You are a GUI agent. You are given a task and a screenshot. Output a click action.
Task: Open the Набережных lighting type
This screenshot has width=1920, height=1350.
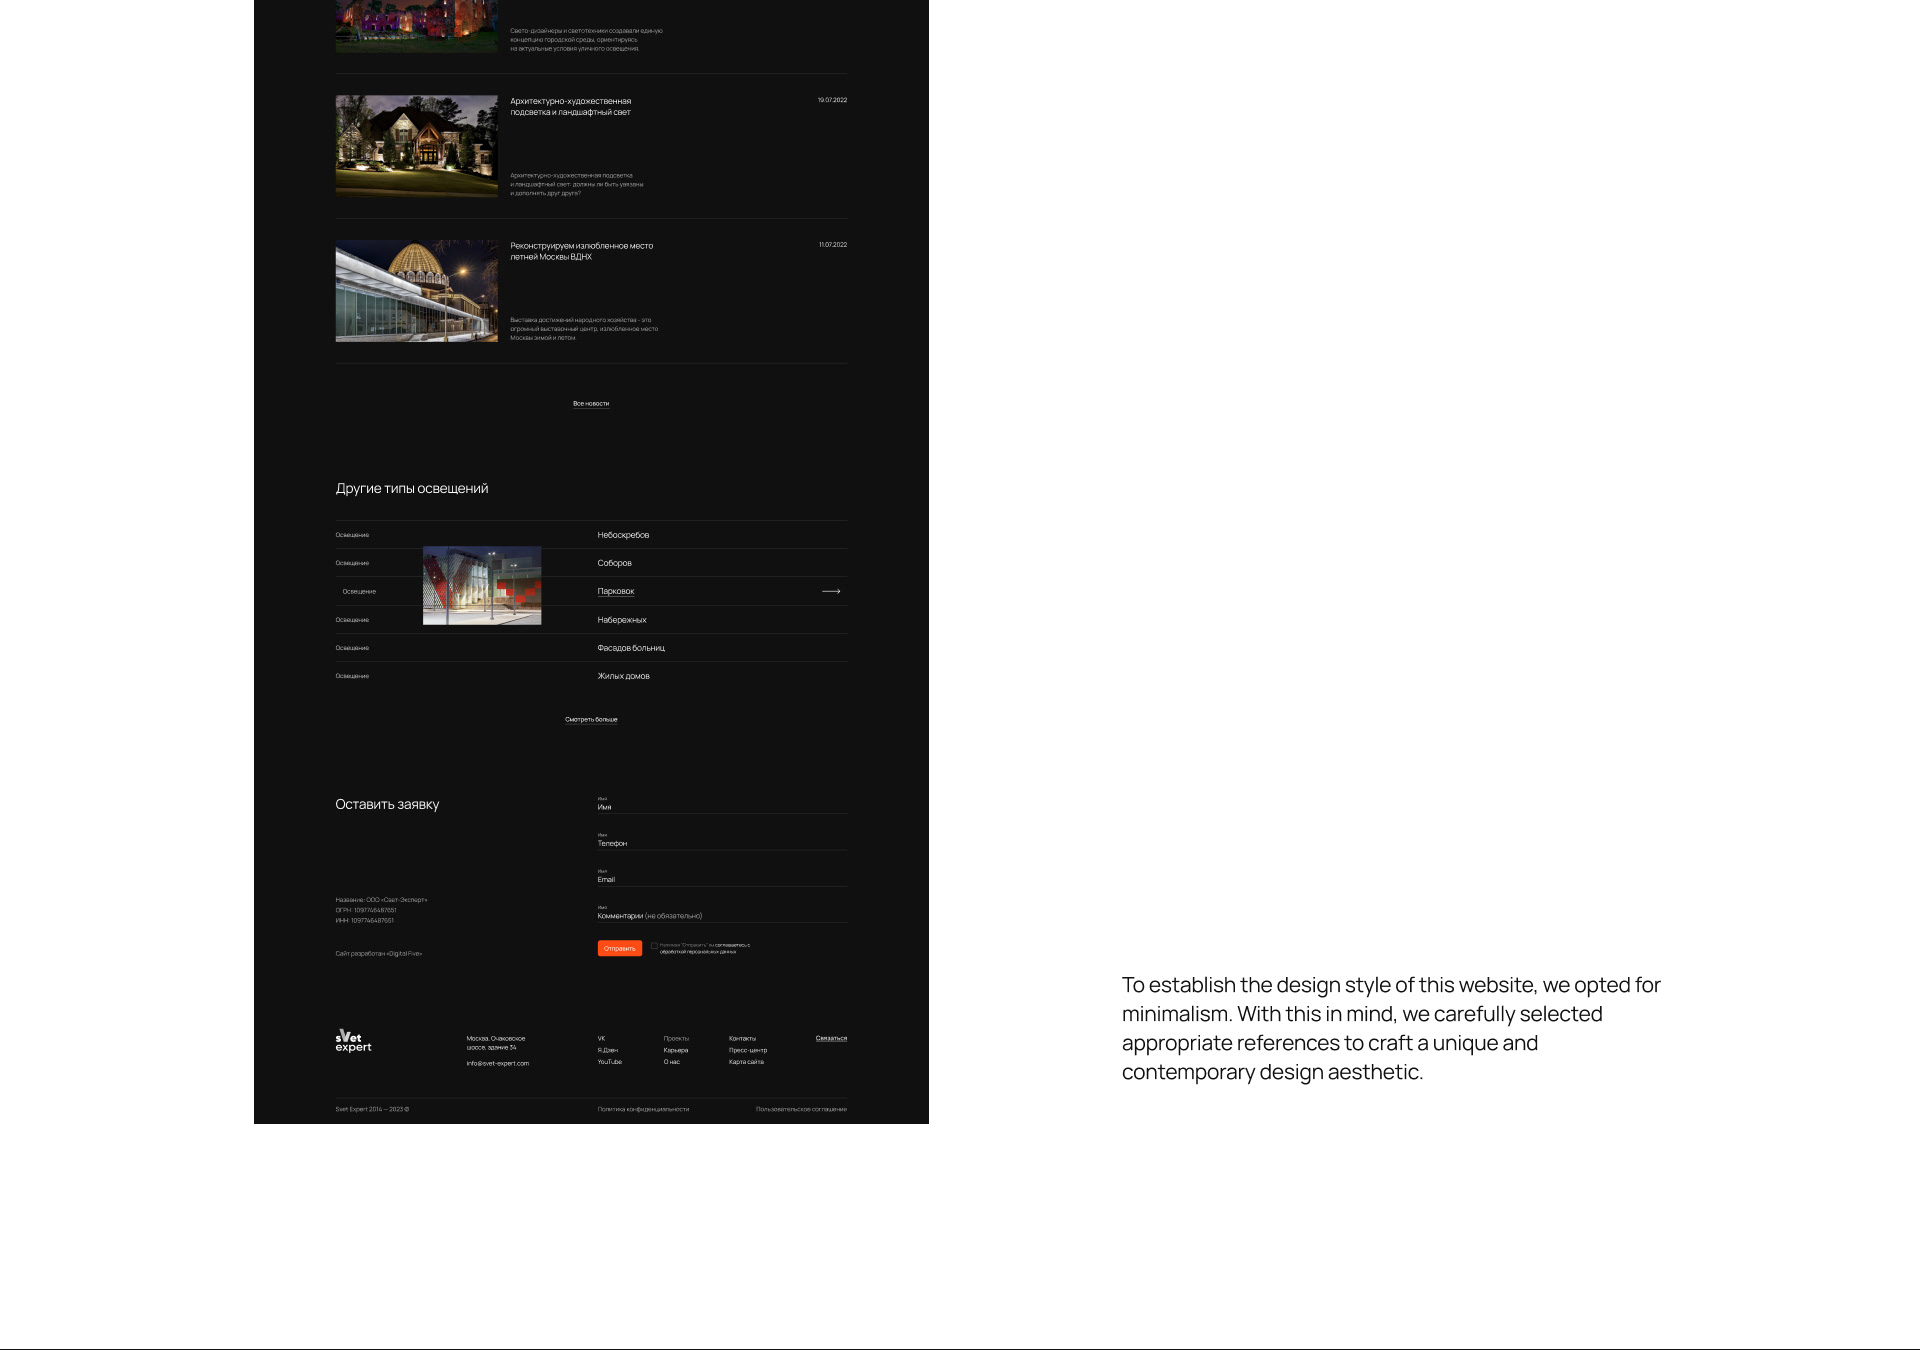click(x=621, y=620)
